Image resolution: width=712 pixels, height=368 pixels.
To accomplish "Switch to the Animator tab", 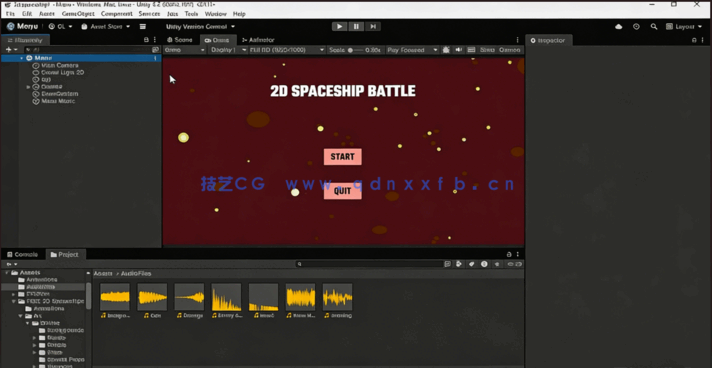I will (258, 40).
